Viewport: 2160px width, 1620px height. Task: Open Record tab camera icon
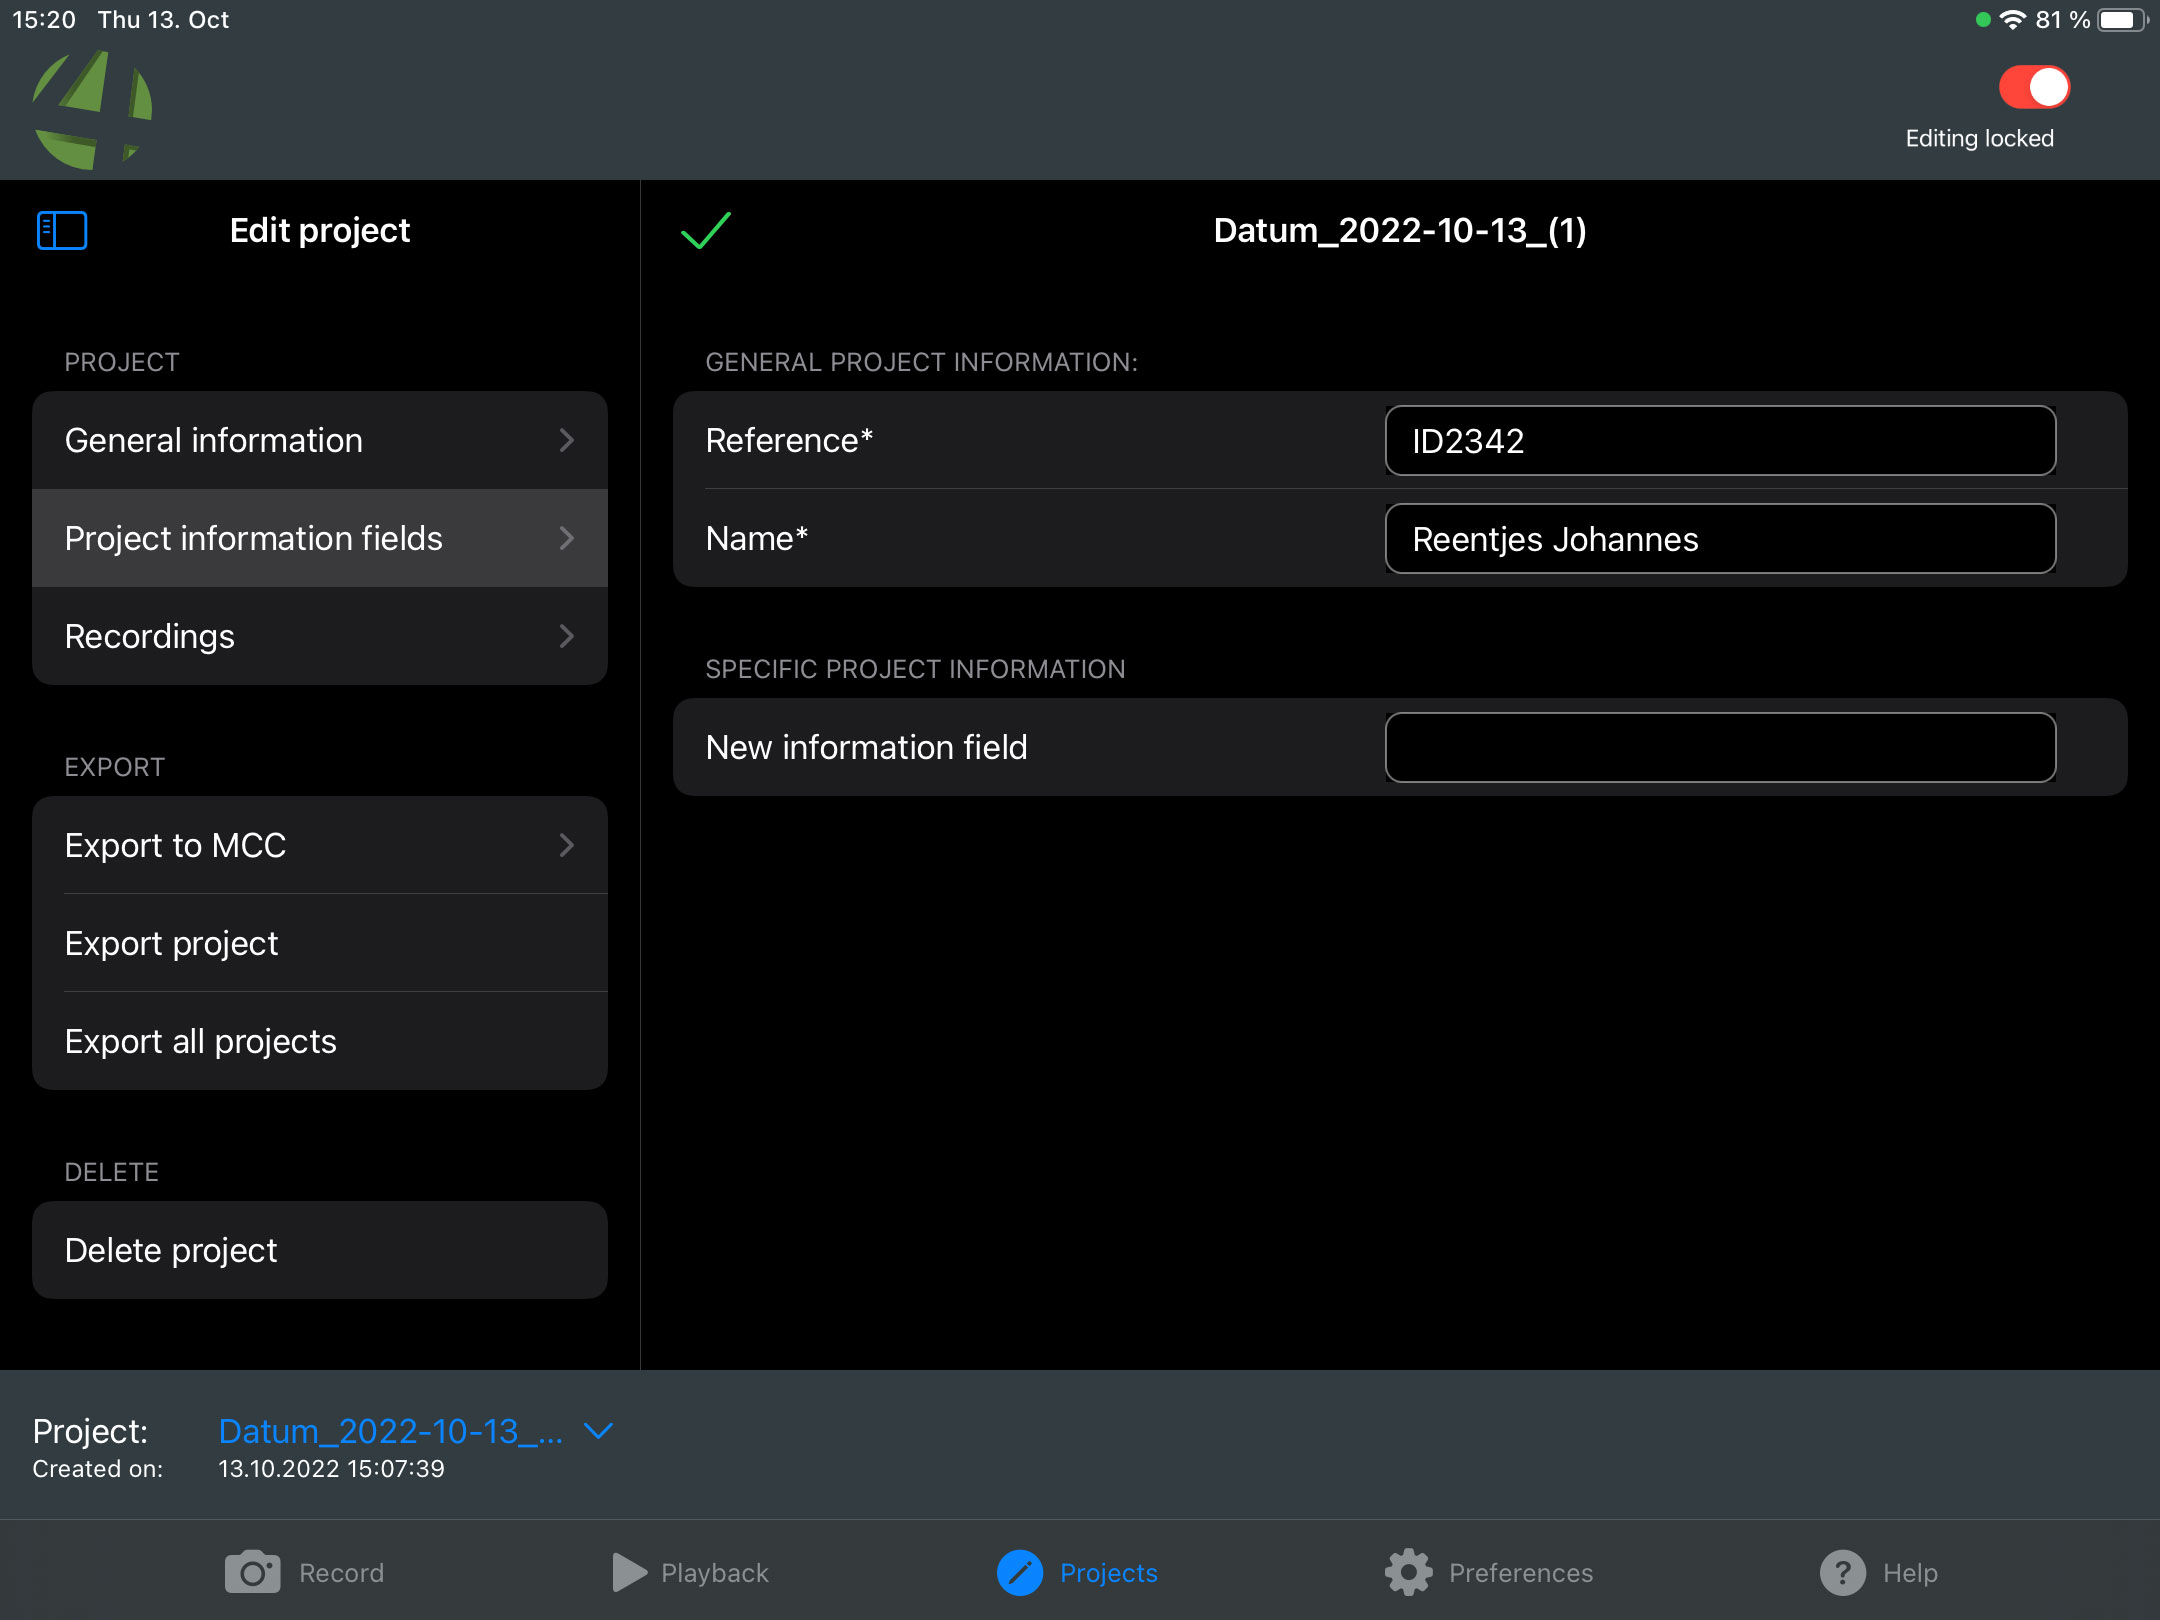[253, 1572]
